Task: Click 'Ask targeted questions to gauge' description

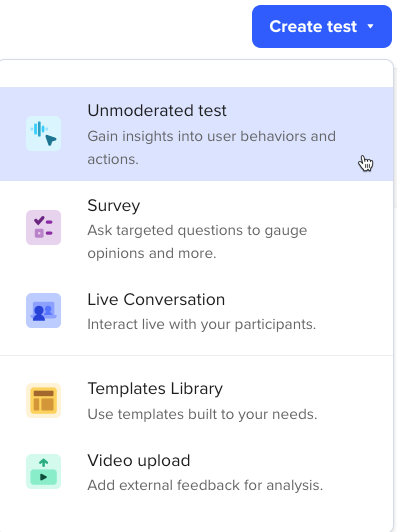Action: tap(197, 231)
